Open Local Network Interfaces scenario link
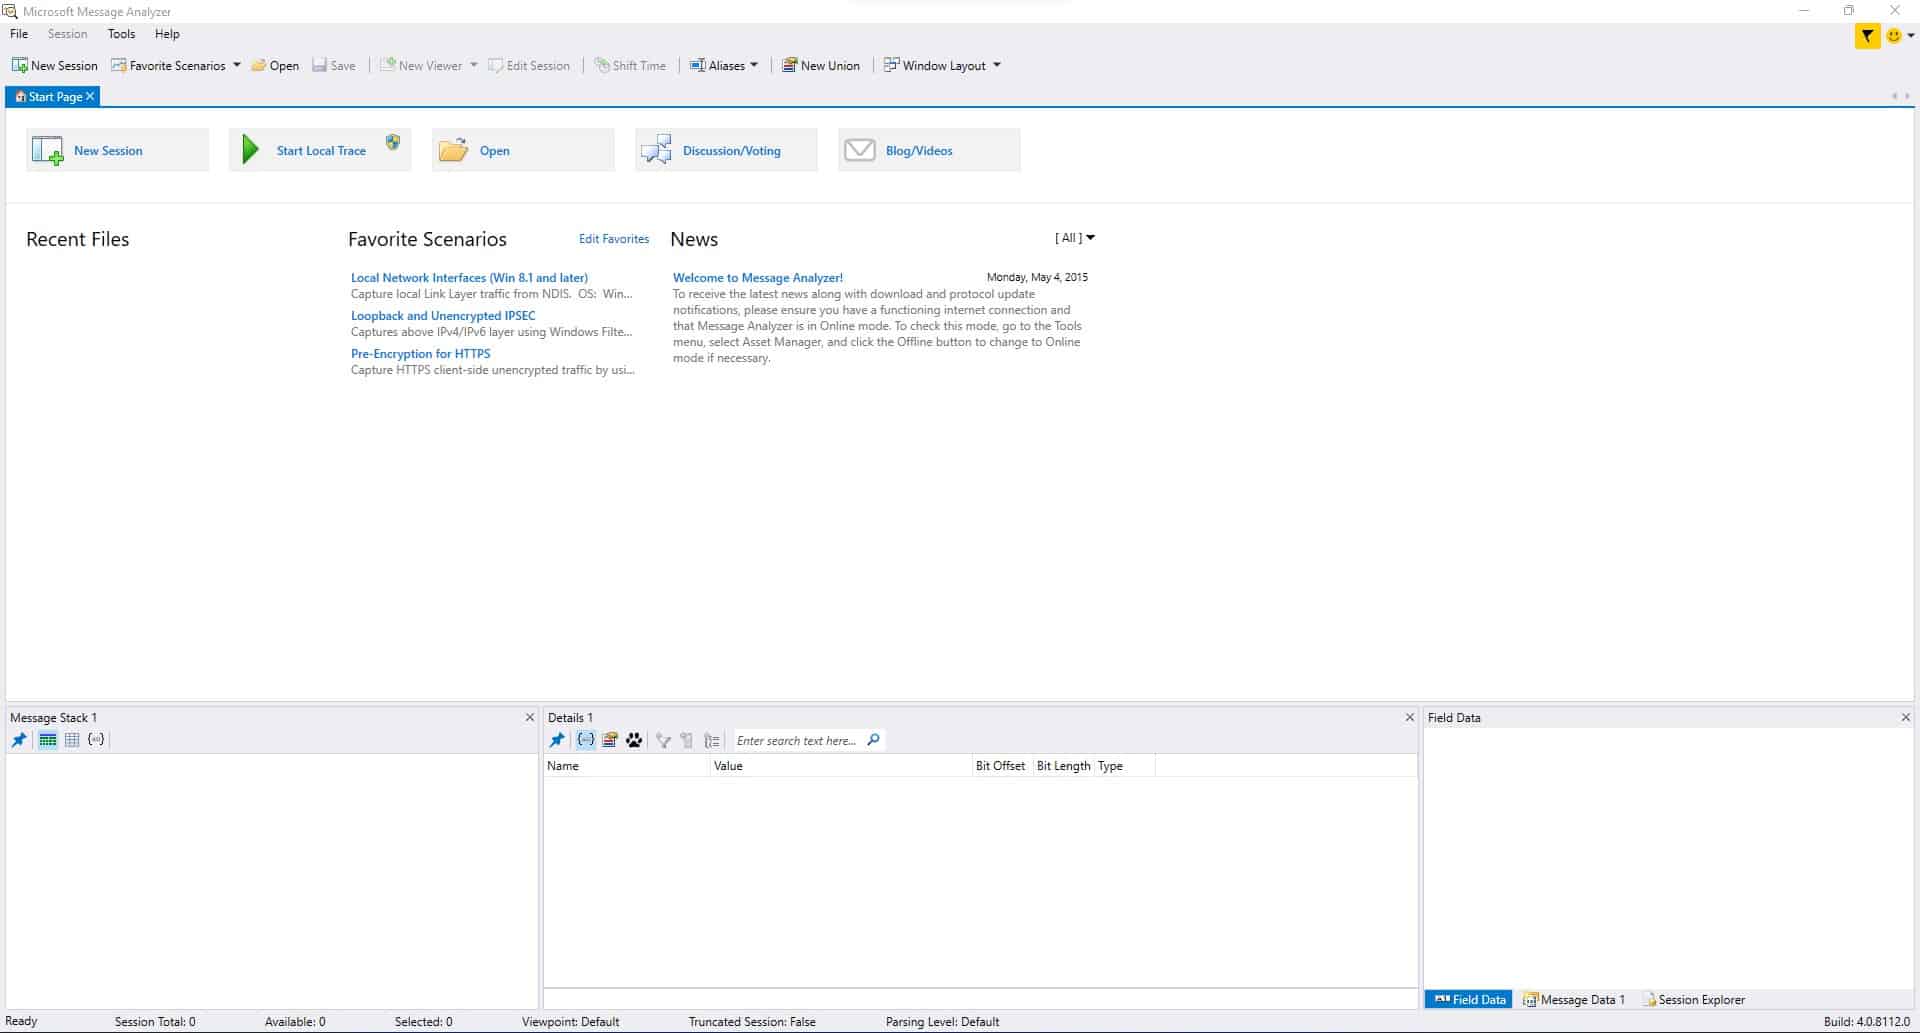1920x1033 pixels. click(x=469, y=278)
